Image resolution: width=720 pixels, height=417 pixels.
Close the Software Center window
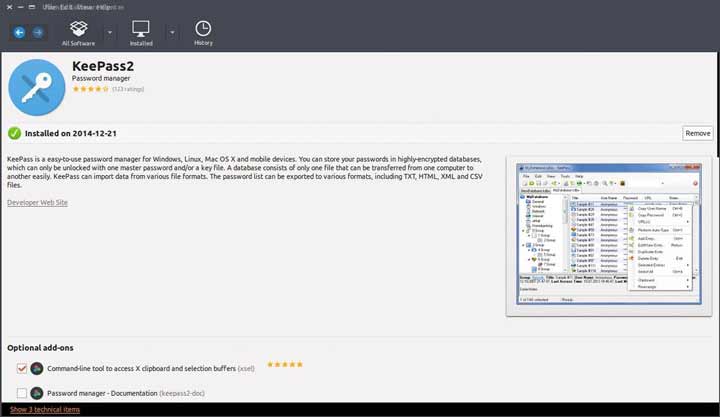(9, 7)
